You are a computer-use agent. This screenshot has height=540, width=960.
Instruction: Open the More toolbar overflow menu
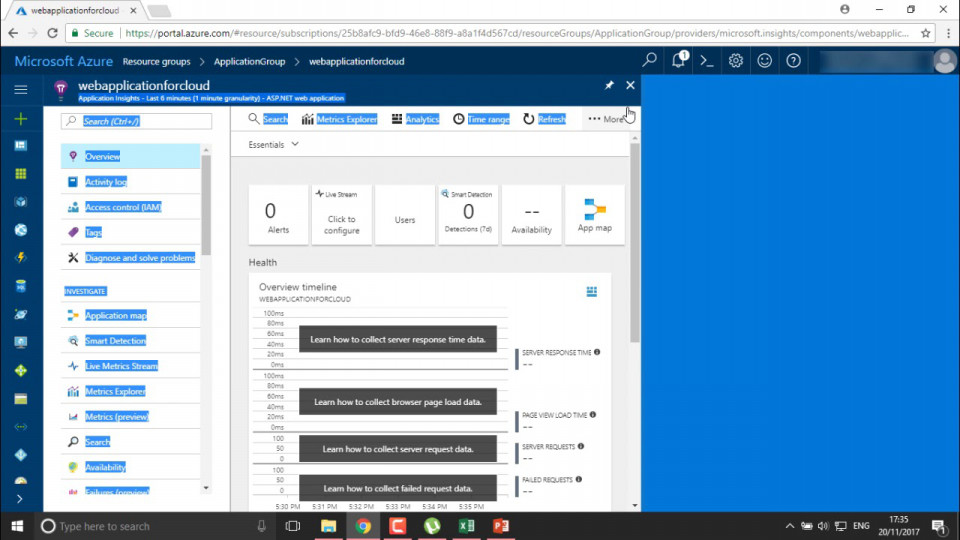606,119
